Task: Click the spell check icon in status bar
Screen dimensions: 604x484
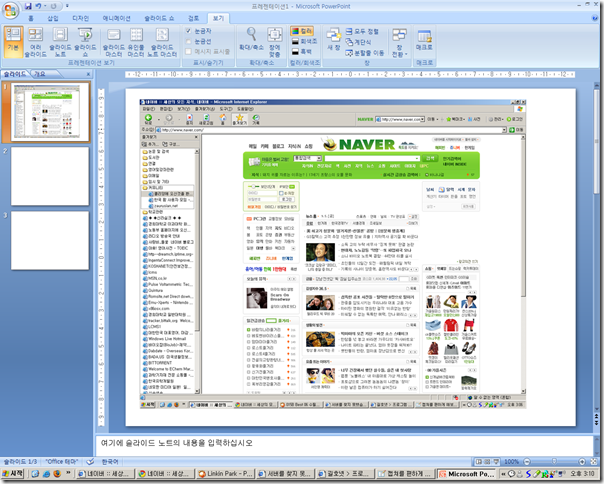Action: pyautogui.click(x=90, y=461)
